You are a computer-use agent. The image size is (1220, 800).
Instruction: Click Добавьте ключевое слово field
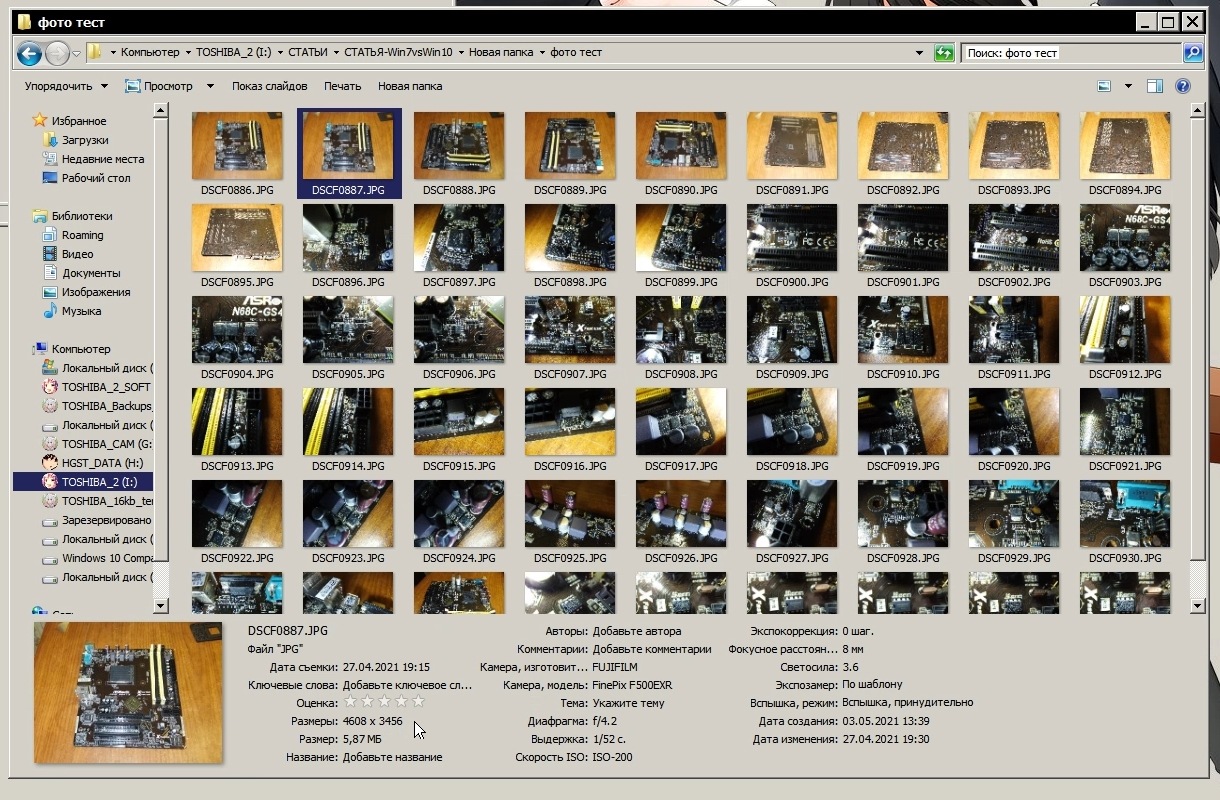pyautogui.click(x=407, y=685)
